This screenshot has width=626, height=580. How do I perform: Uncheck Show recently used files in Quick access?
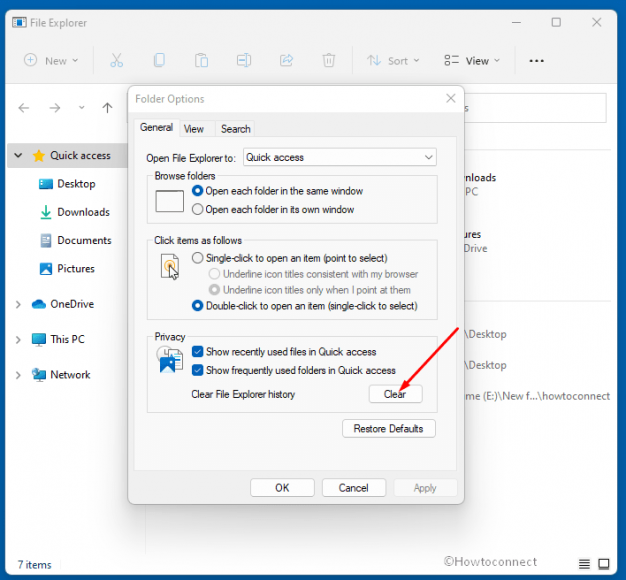(x=197, y=352)
